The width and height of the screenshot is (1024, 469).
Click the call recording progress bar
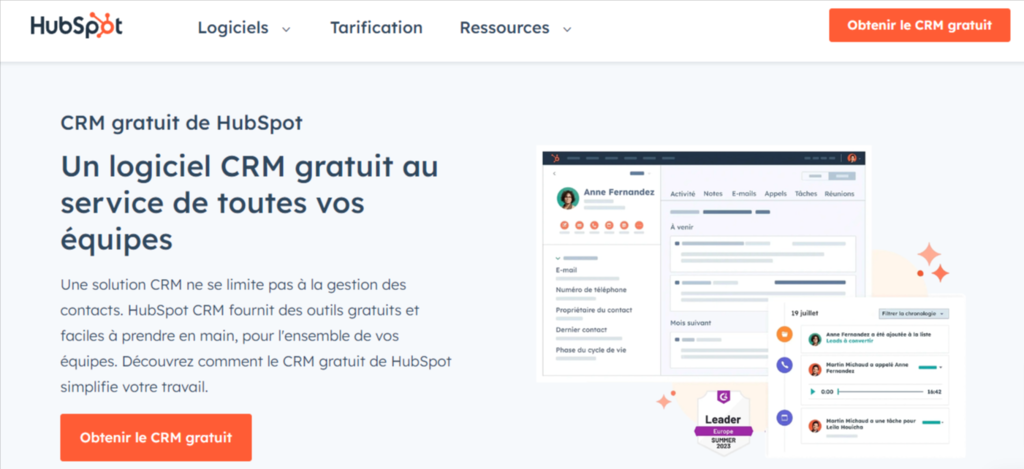pos(880,392)
